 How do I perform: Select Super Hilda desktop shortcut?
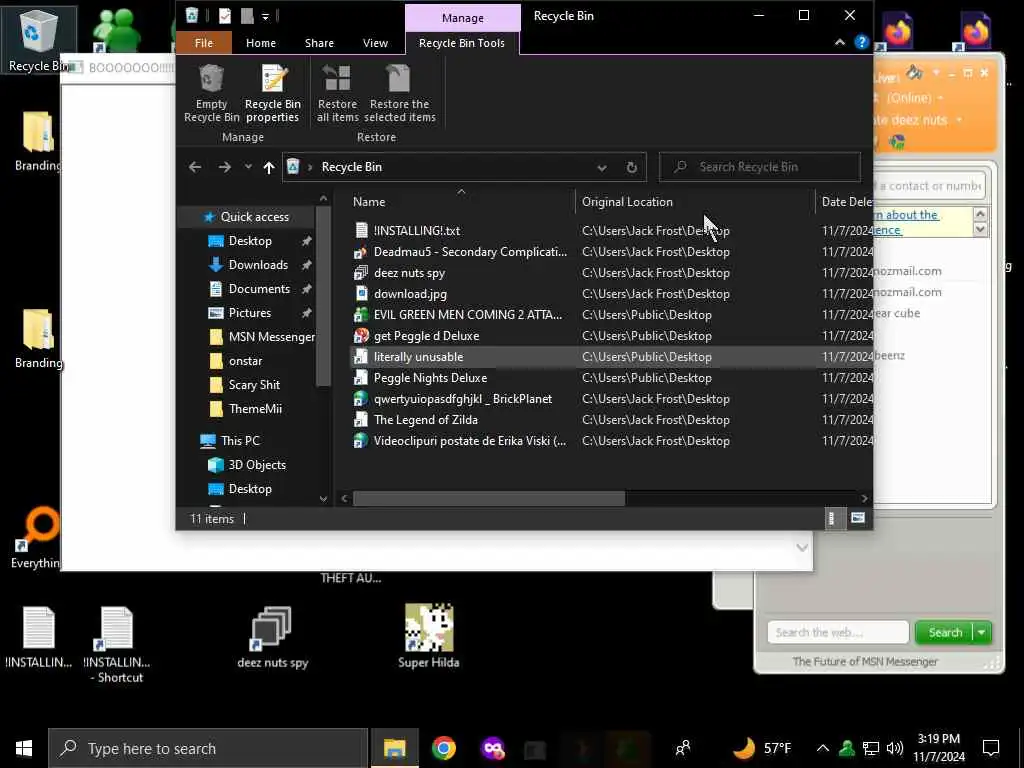[x=428, y=636]
